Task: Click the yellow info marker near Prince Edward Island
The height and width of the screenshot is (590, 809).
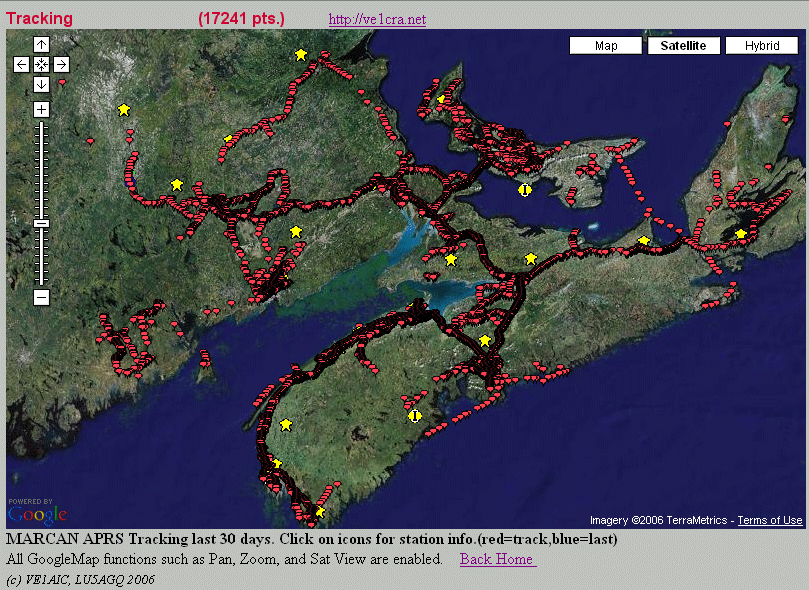Action: (525, 190)
